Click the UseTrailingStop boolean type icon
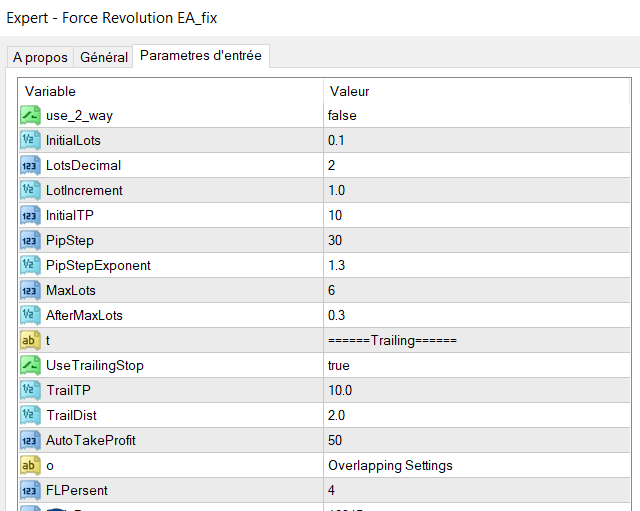 point(29,365)
